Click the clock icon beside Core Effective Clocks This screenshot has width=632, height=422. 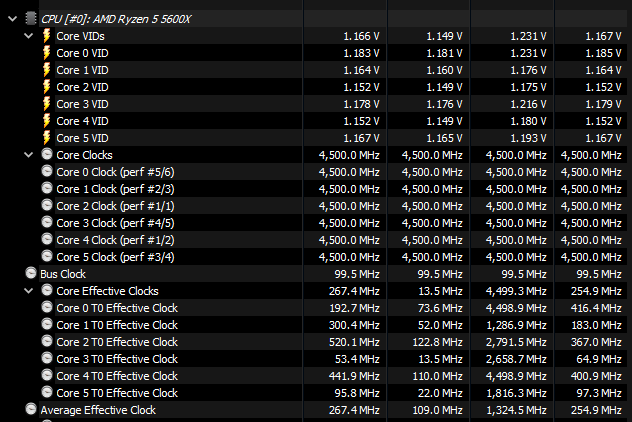47,290
